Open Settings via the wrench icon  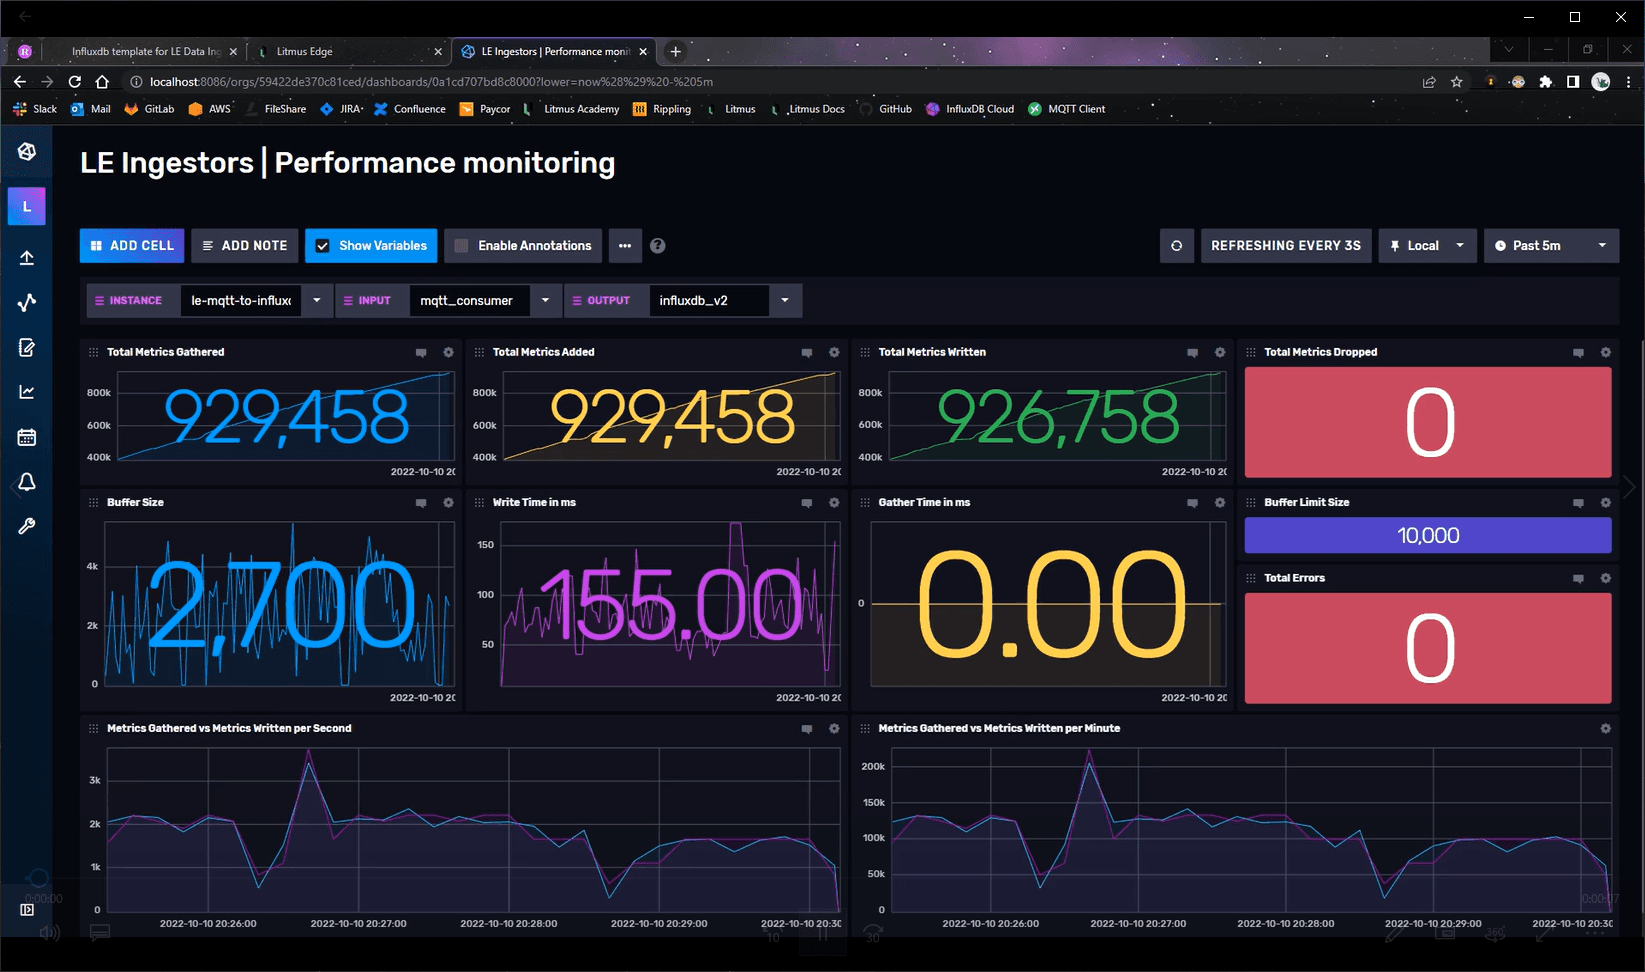point(26,526)
